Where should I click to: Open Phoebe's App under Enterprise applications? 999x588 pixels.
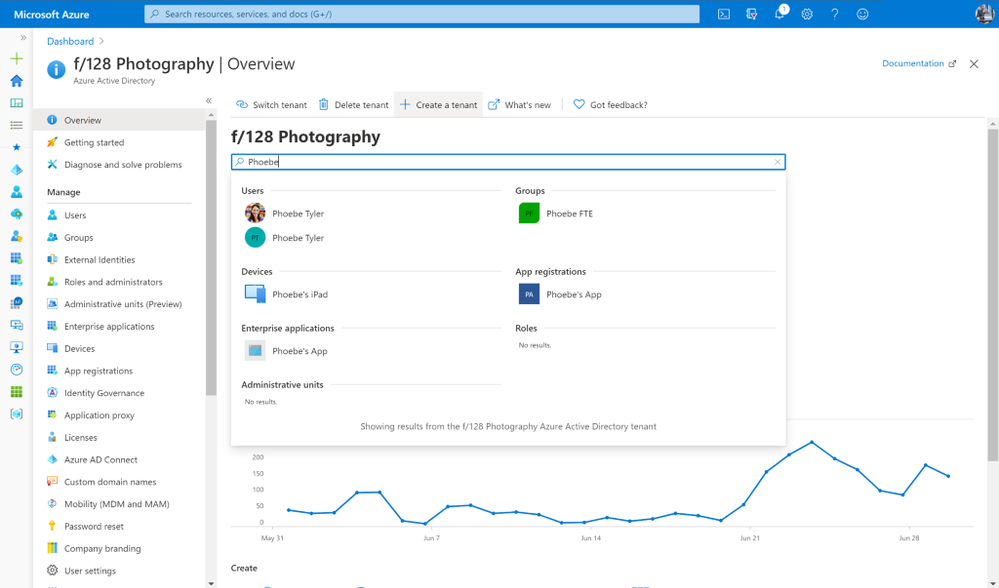287,351
